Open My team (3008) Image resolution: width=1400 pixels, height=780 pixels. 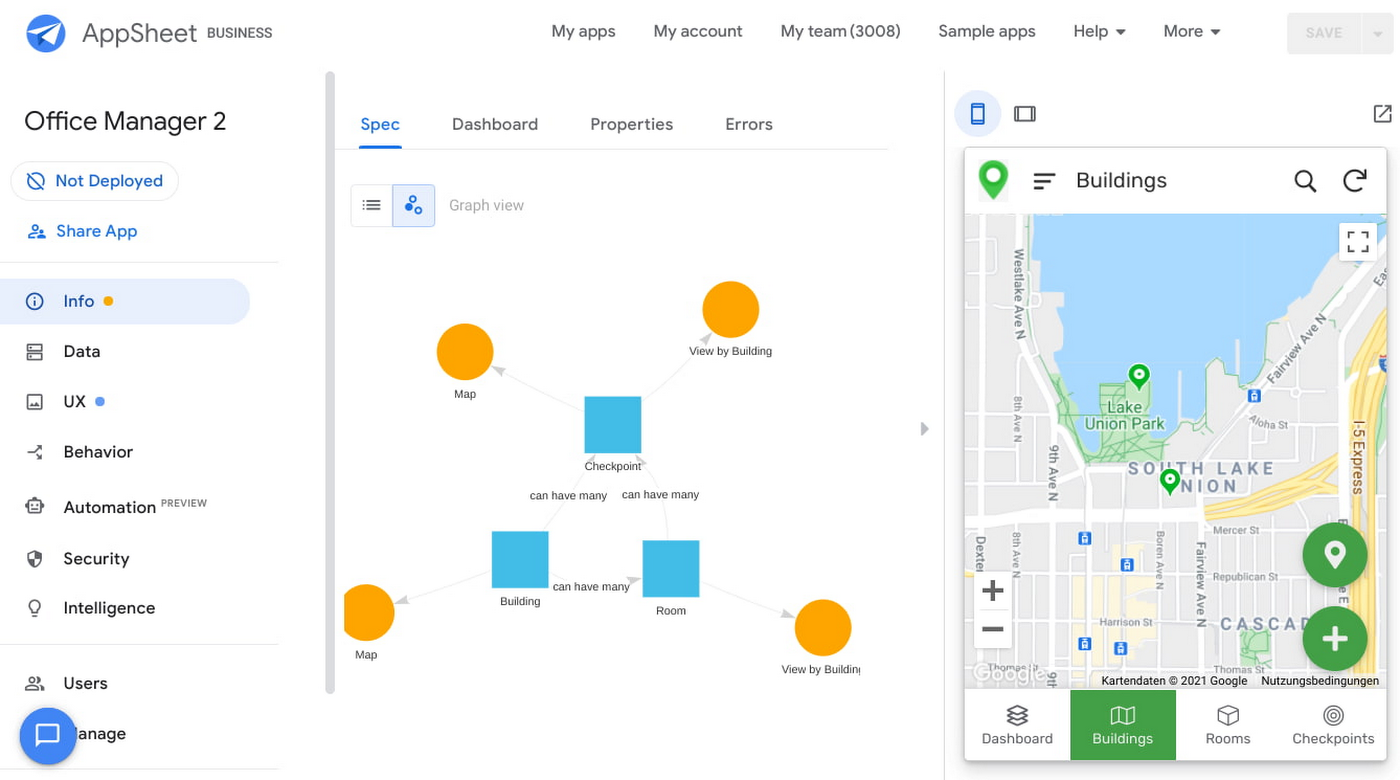[x=840, y=31]
